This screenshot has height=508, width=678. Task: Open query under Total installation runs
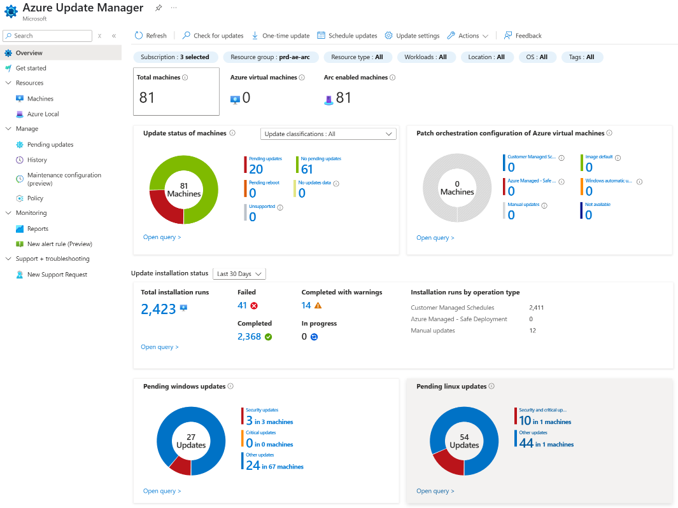click(x=159, y=347)
